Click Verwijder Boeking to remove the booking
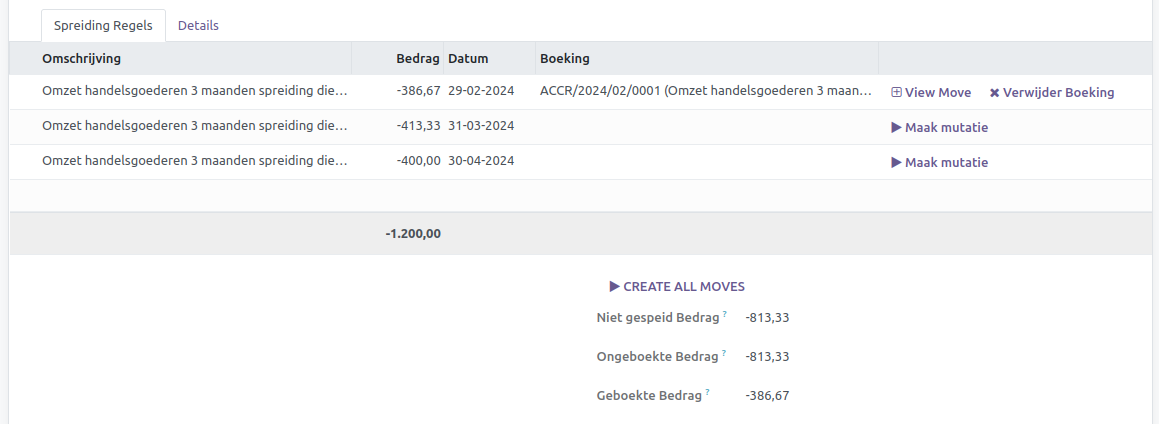Image resolution: width=1159 pixels, height=424 pixels. [1051, 92]
